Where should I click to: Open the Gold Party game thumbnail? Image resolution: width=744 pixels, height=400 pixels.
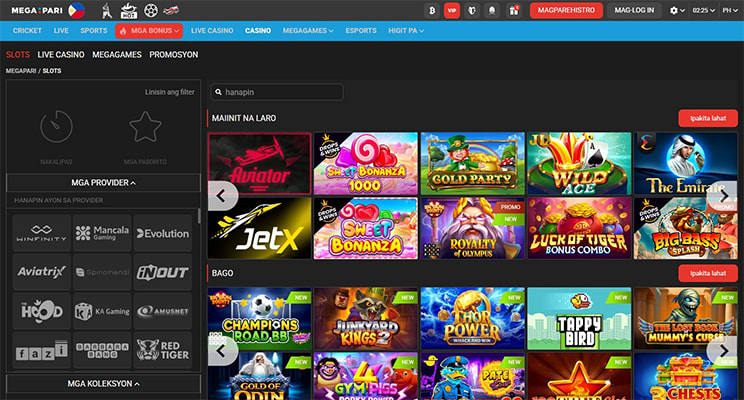473,164
